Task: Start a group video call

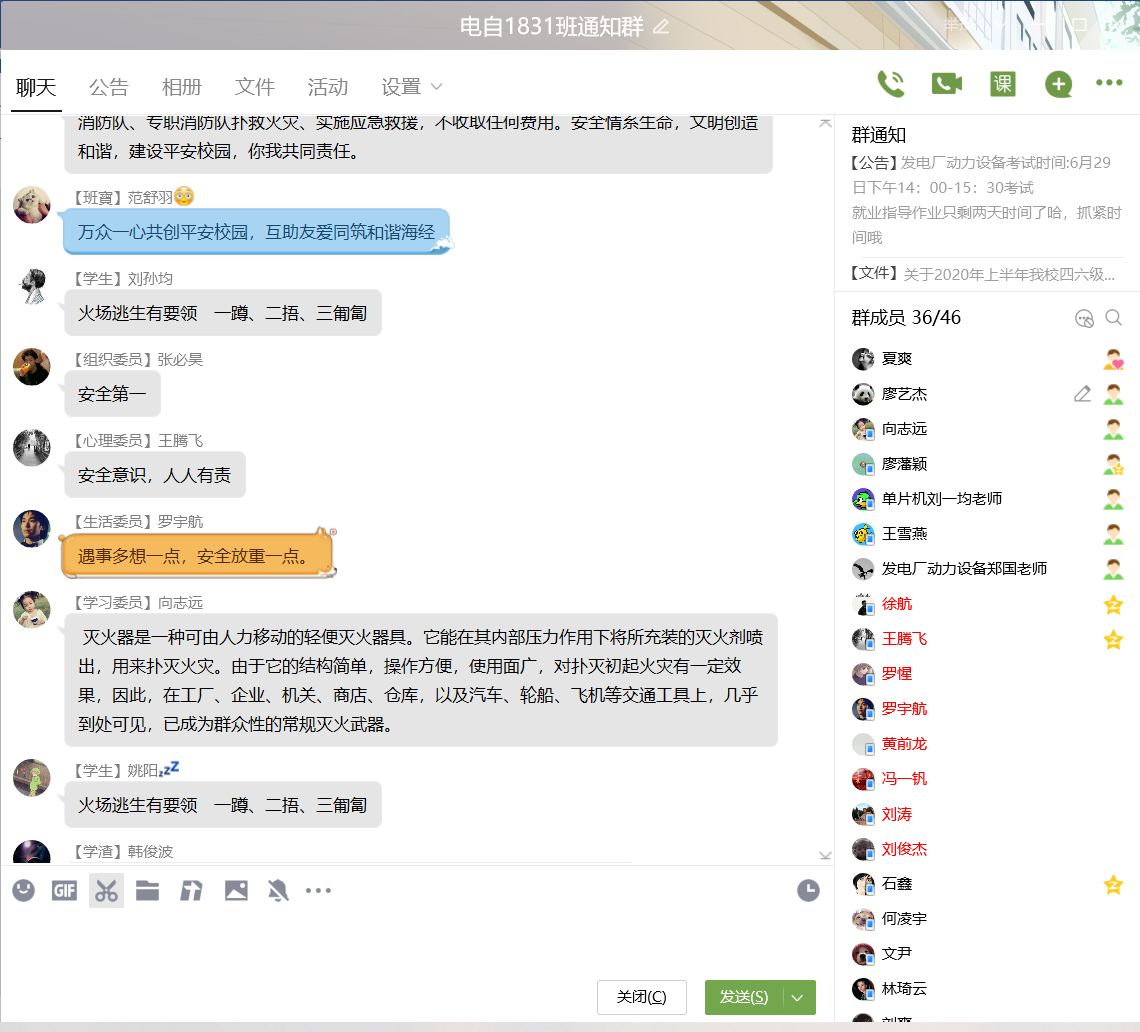Action: [x=946, y=84]
